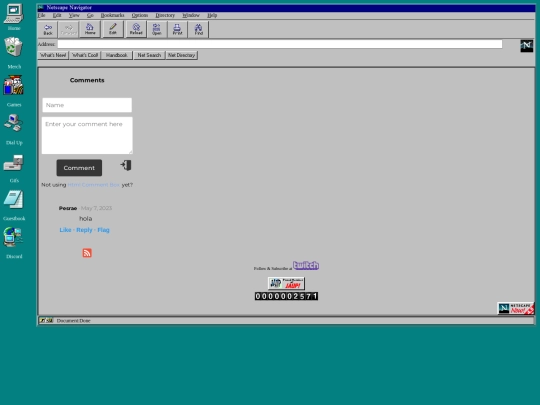Click the Forward toolbar button

(x=69, y=29)
